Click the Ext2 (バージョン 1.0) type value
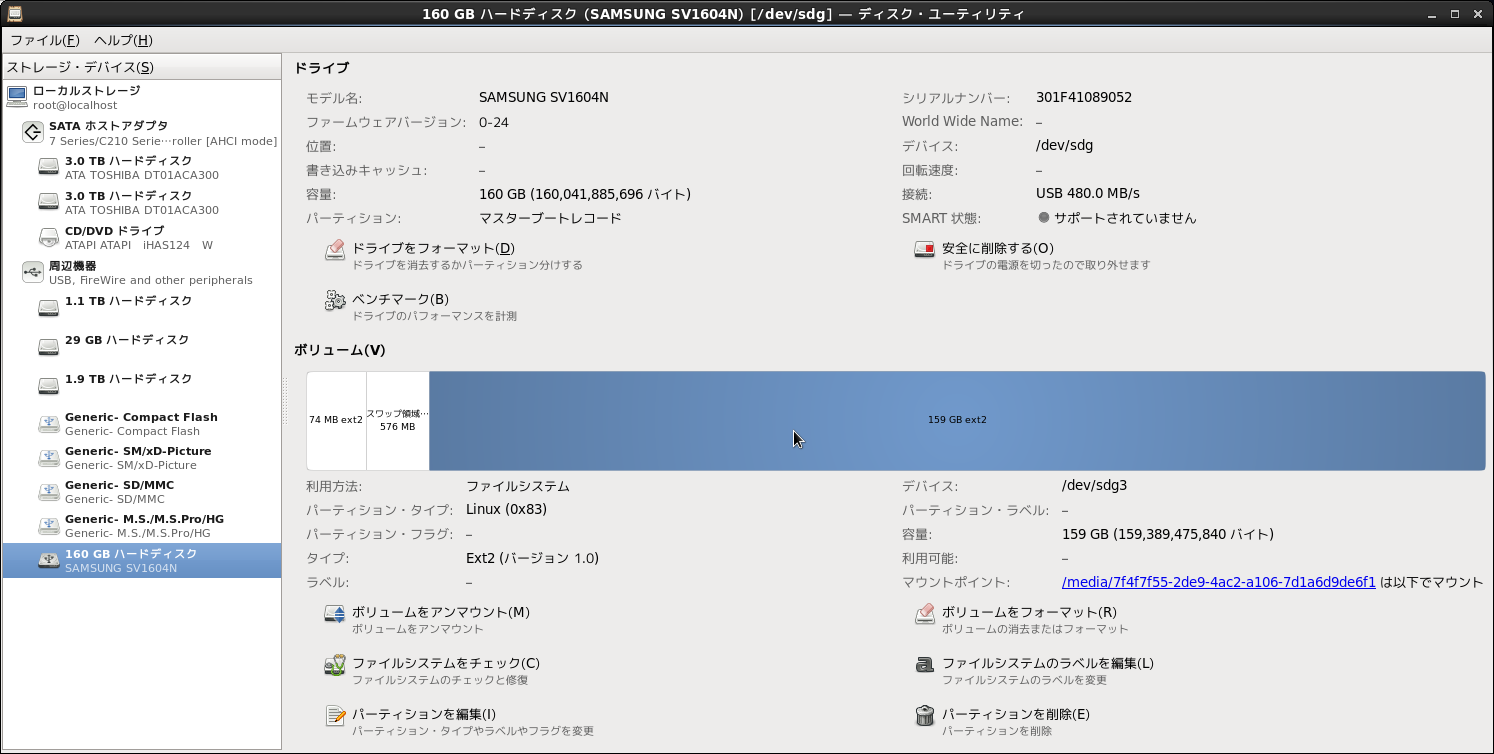 [532, 558]
